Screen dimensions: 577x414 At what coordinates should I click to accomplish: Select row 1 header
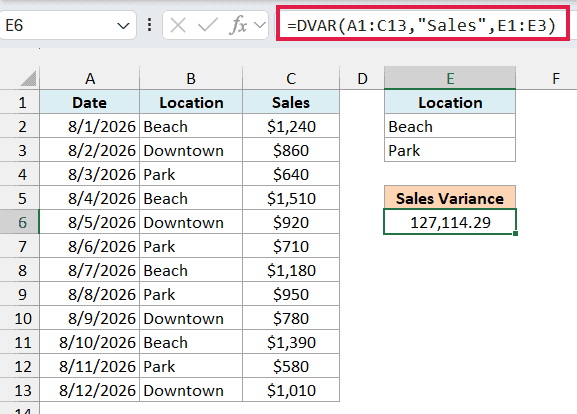click(x=20, y=102)
